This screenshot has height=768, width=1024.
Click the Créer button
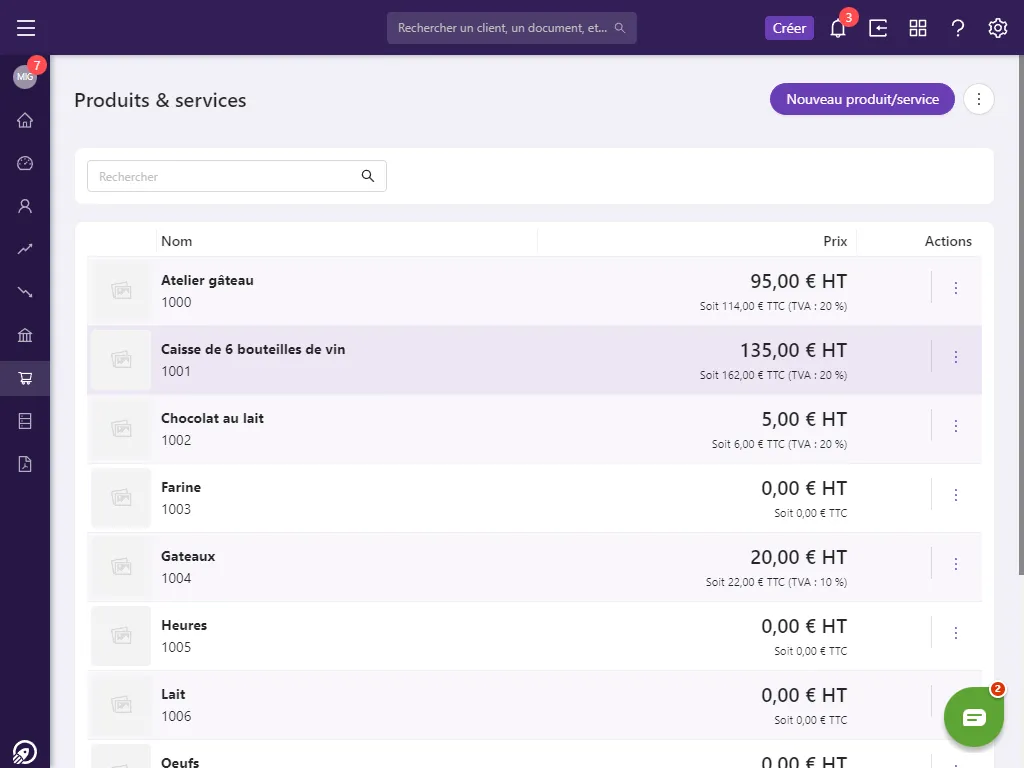pyautogui.click(x=789, y=28)
